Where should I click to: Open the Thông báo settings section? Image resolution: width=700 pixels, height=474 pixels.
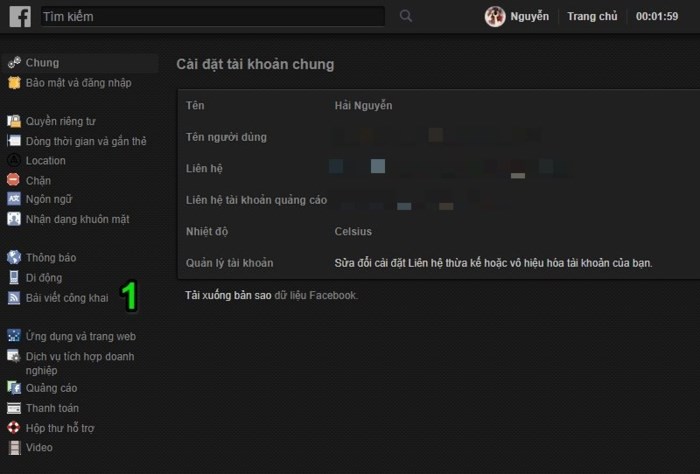tap(52, 257)
